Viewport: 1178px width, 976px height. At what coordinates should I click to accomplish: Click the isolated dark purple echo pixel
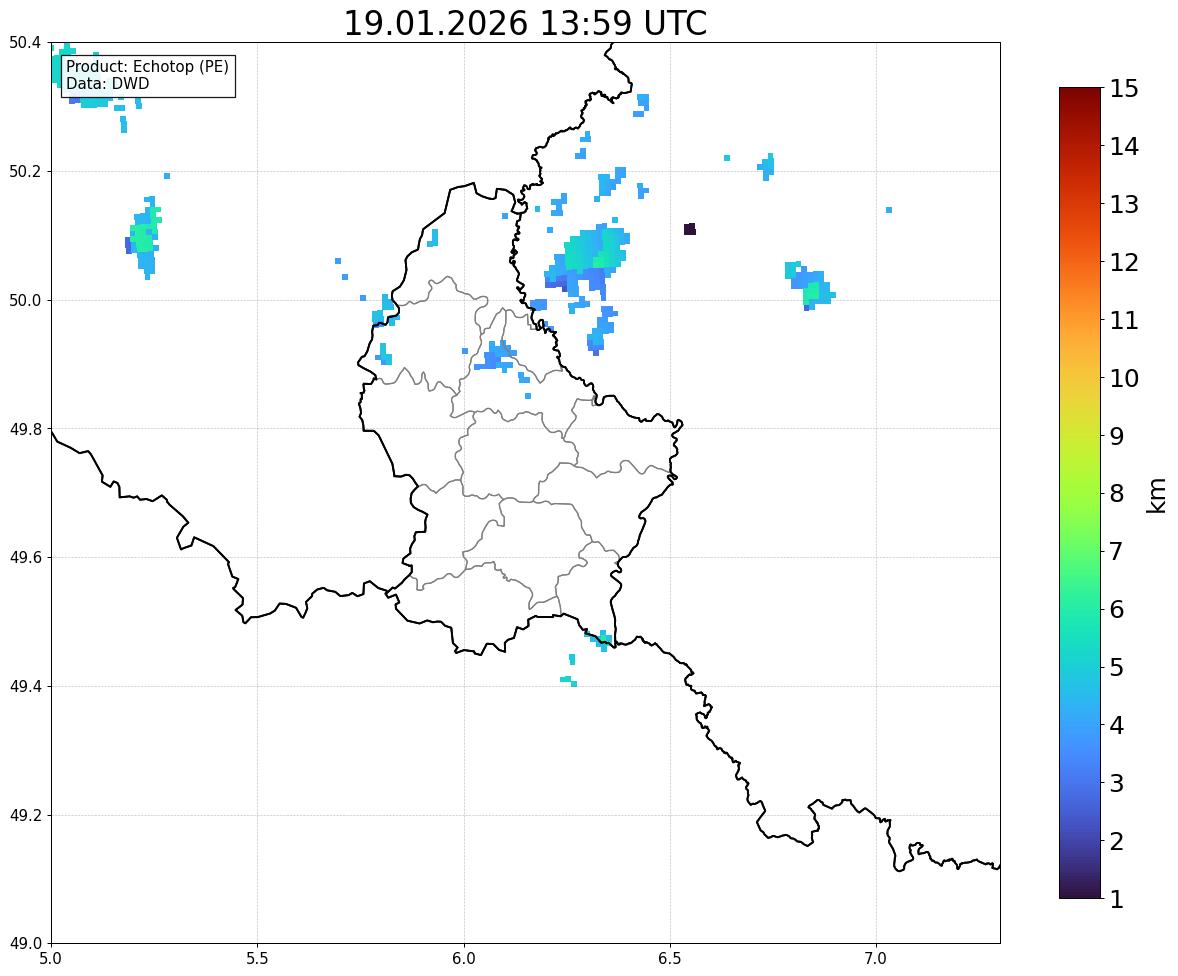pos(690,229)
